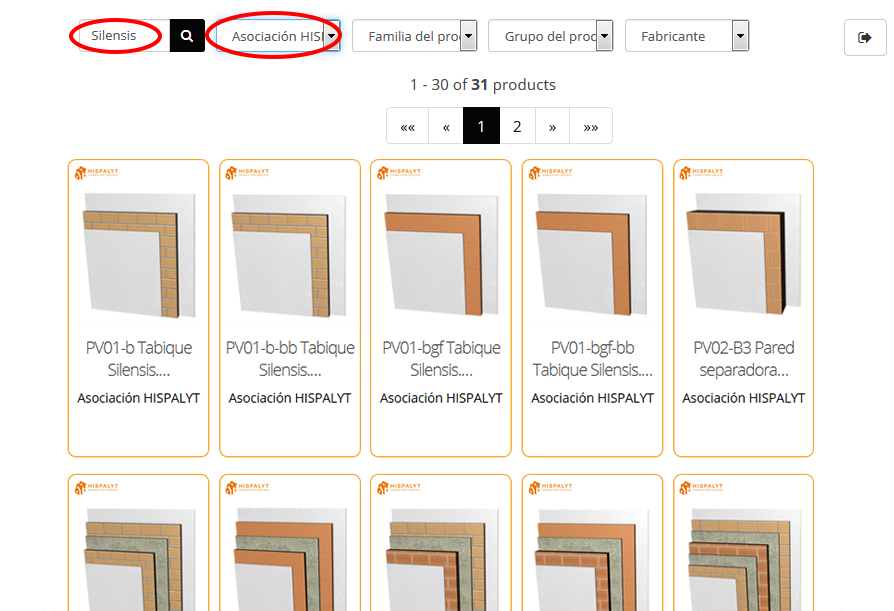This screenshot has width=894, height=611.
Task: Open PV02-B3 Pared separadora product thumbnail
Action: pyautogui.click(x=743, y=255)
